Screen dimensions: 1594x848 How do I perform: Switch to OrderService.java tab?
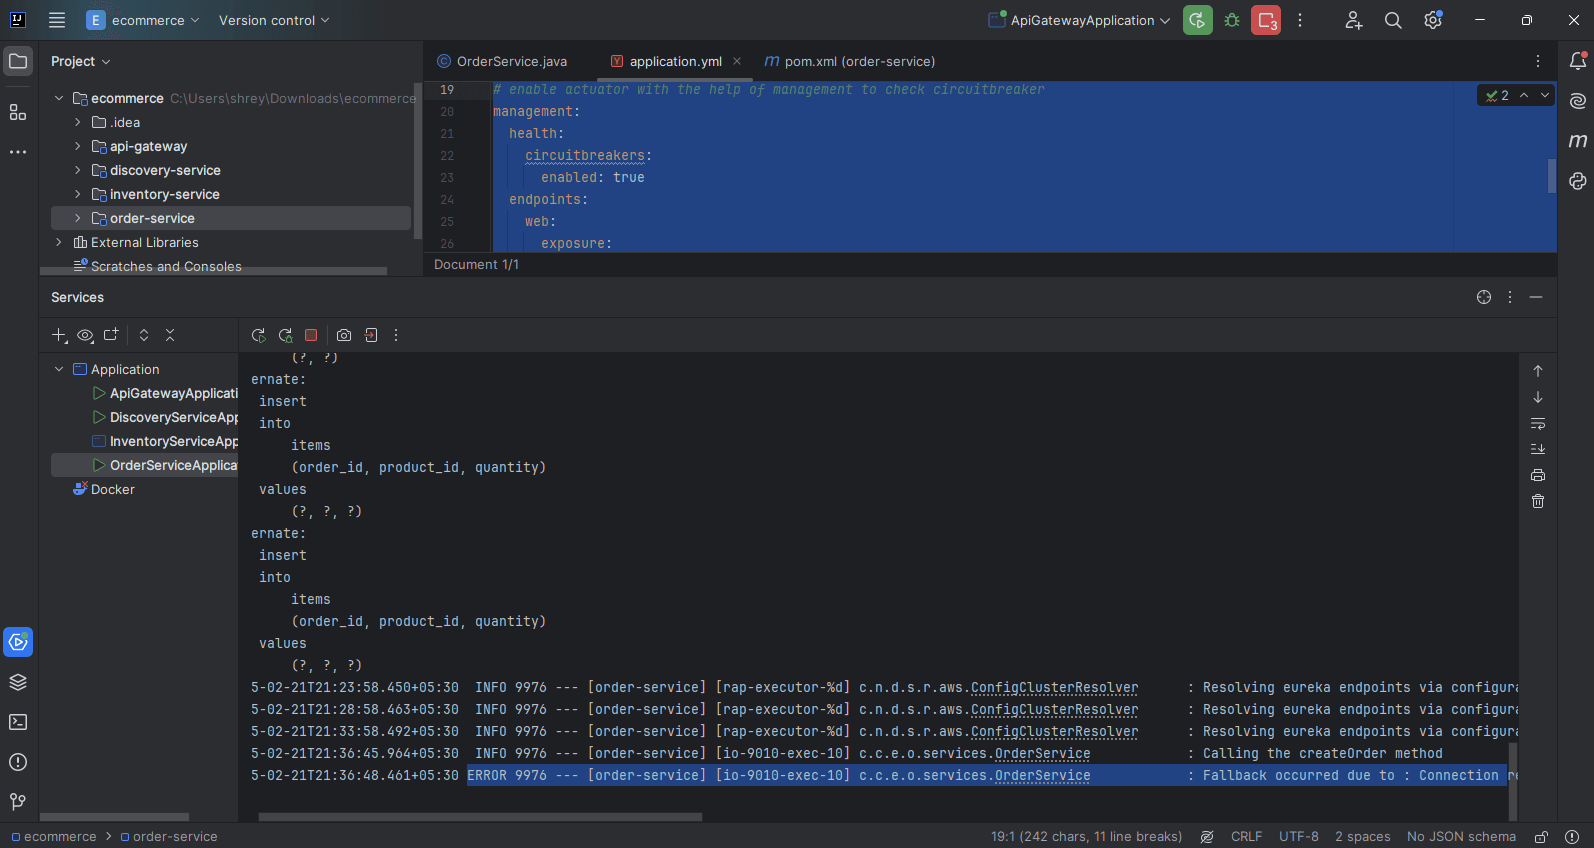(x=502, y=61)
